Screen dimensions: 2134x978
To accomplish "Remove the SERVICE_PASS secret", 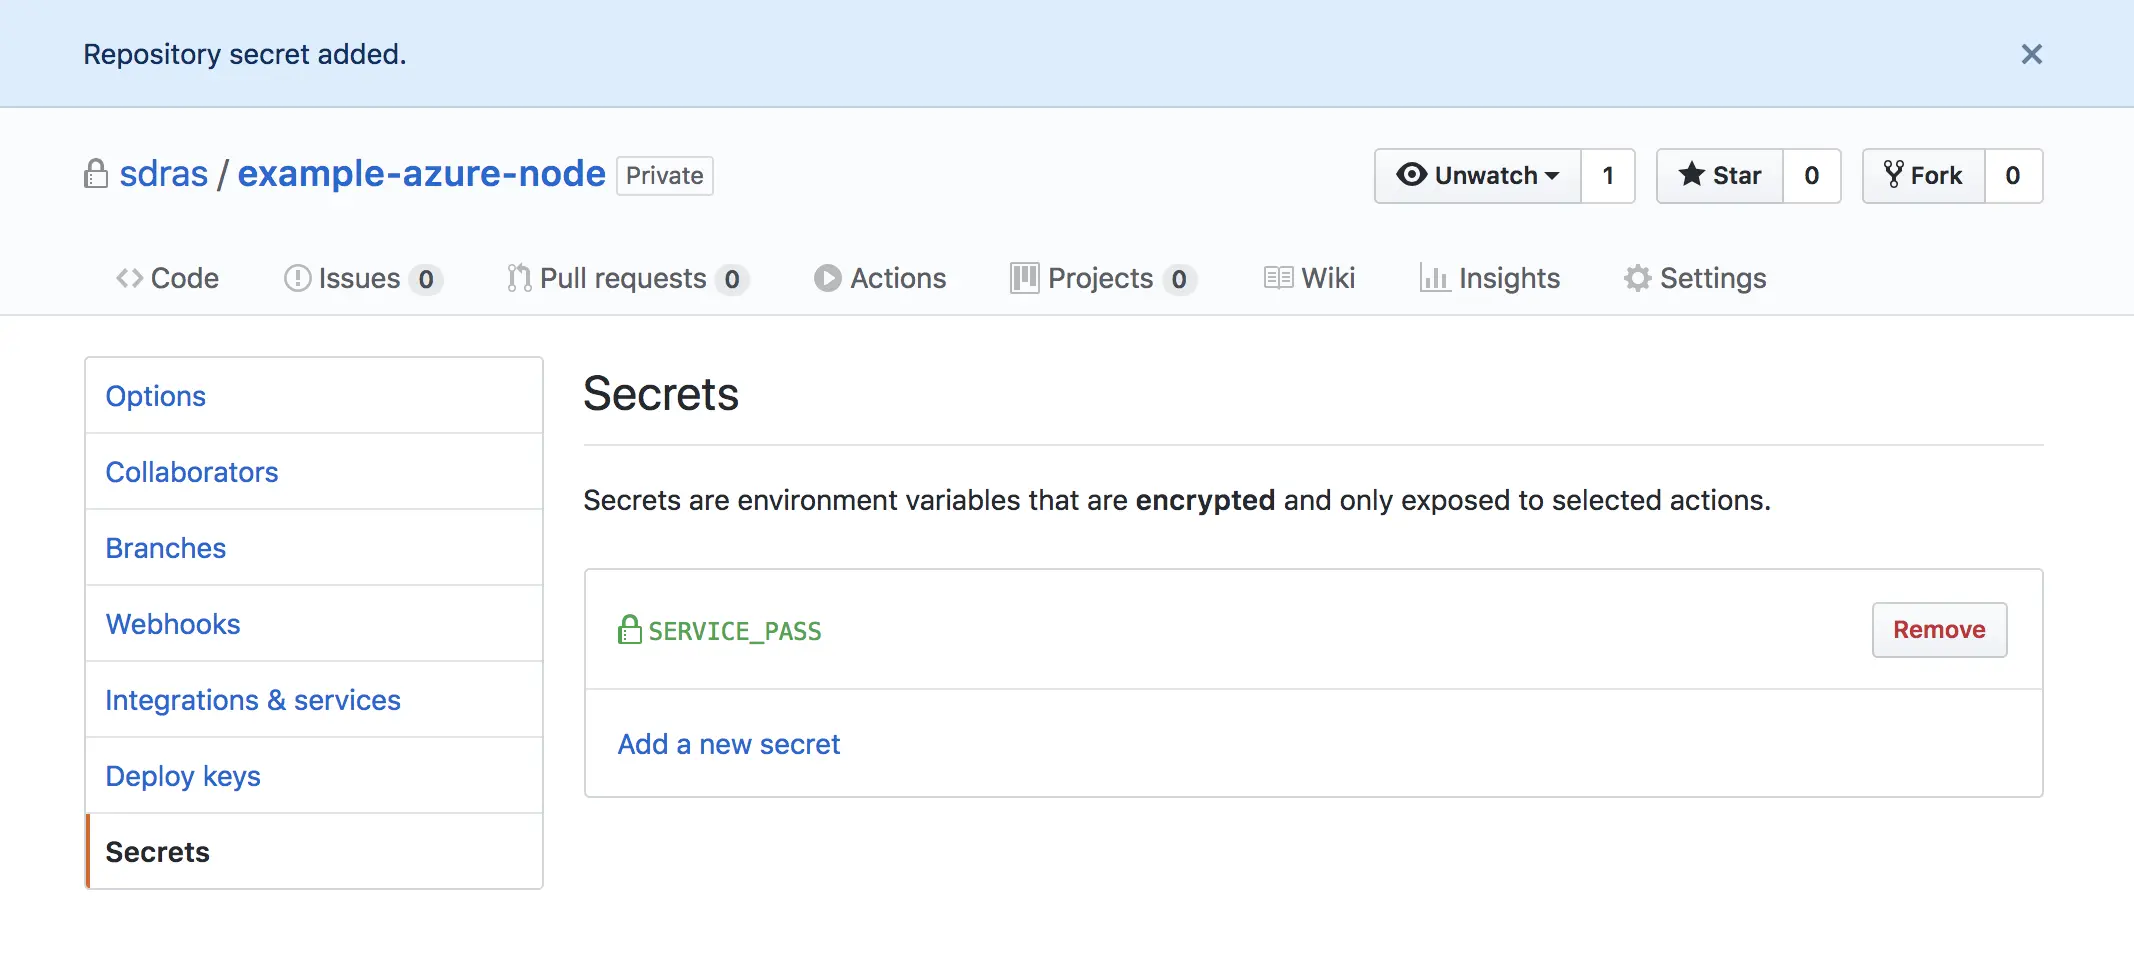I will (x=1938, y=630).
